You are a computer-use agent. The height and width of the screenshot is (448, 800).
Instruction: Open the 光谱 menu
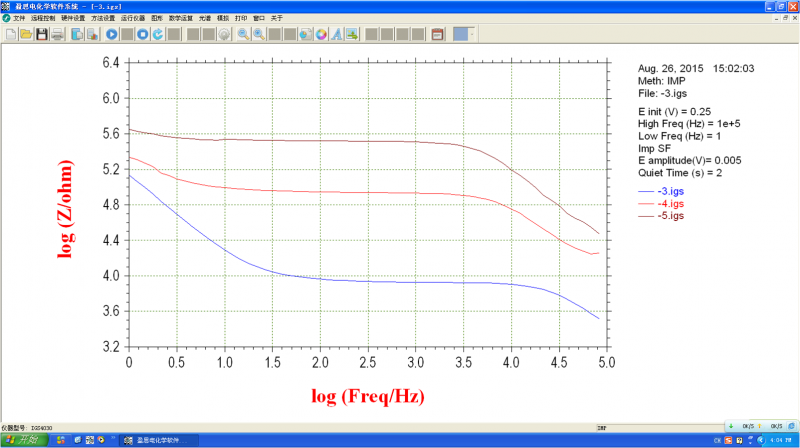tap(205, 18)
